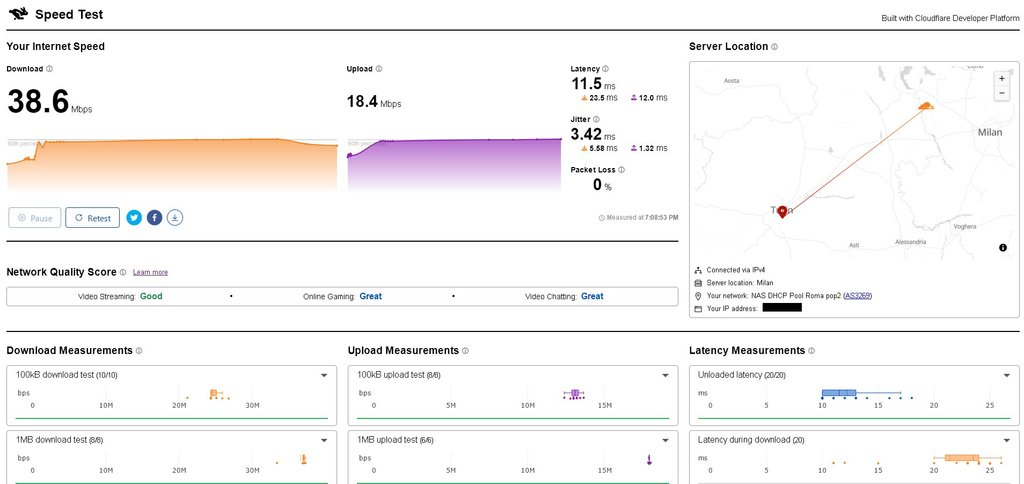The width and height of the screenshot is (1024, 484).
Task: Click the download results icon
Action: [x=175, y=217]
